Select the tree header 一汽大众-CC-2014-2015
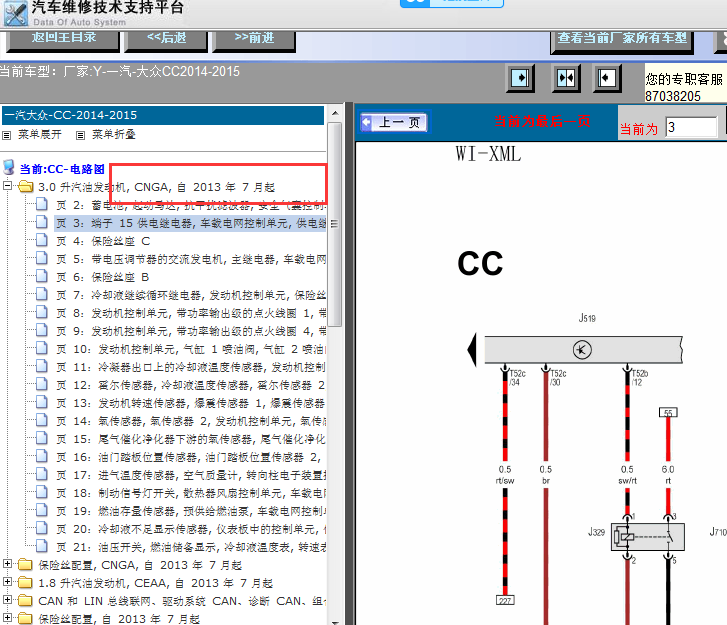727x625 pixels. pyautogui.click(x=163, y=115)
